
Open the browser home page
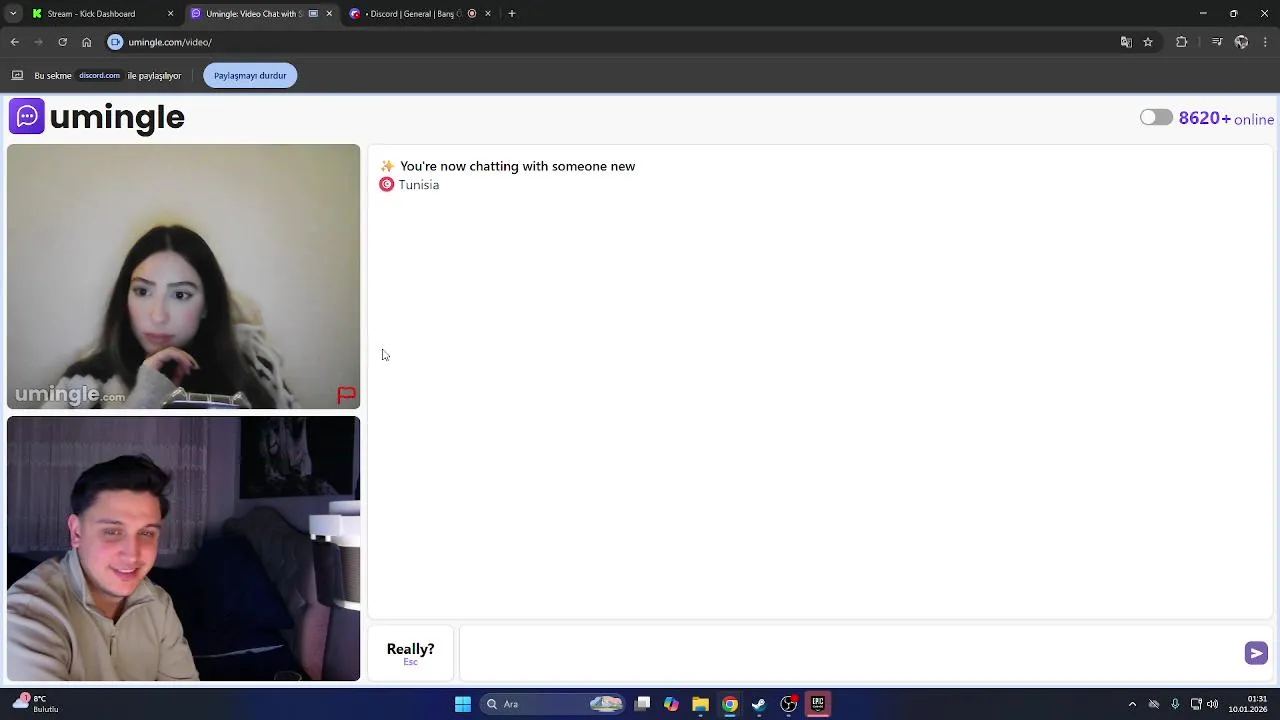pos(86,42)
